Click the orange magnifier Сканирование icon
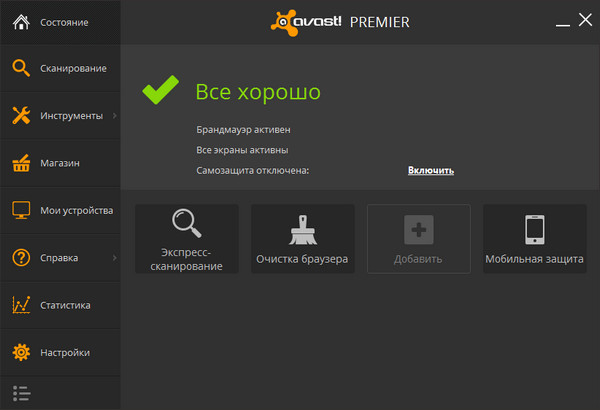 pos(21,68)
